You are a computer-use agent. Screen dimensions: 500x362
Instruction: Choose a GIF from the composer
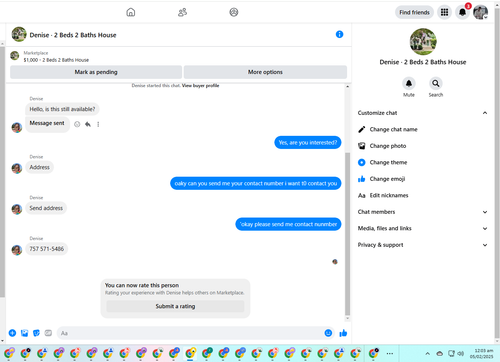(48, 333)
